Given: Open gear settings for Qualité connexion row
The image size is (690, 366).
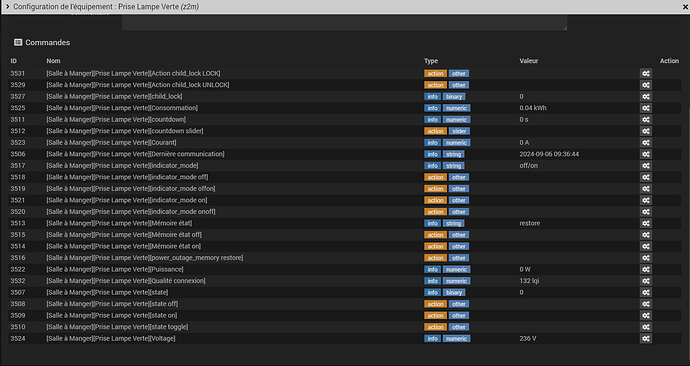Looking at the screenshot, I should click(646, 281).
